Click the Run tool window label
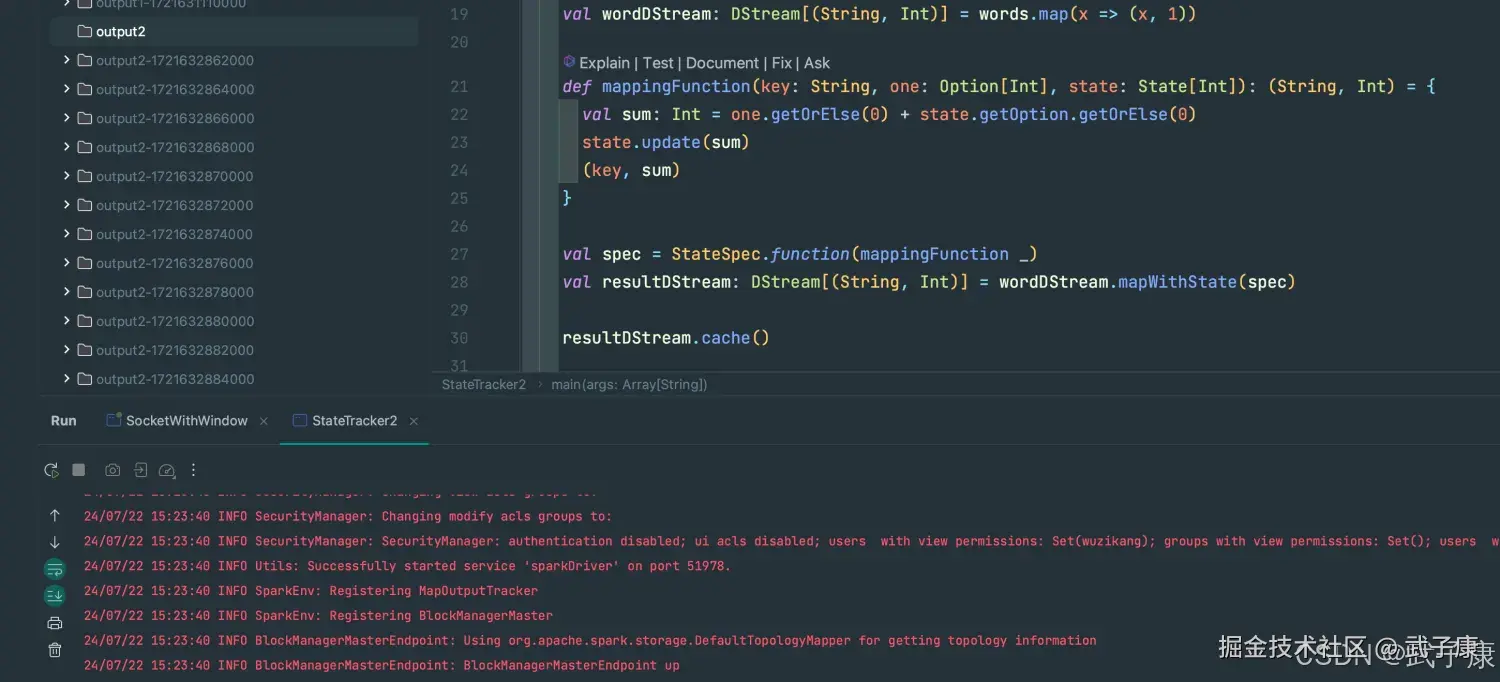The image size is (1500, 682). coord(64,421)
